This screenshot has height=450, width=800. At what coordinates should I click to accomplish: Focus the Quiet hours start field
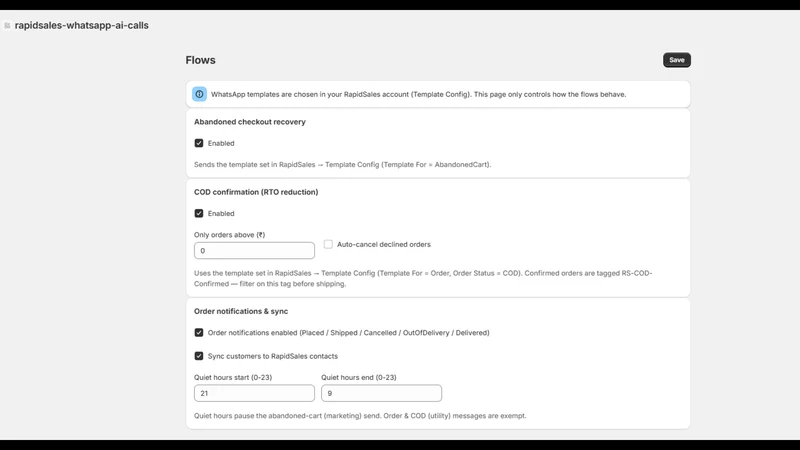click(x=254, y=393)
